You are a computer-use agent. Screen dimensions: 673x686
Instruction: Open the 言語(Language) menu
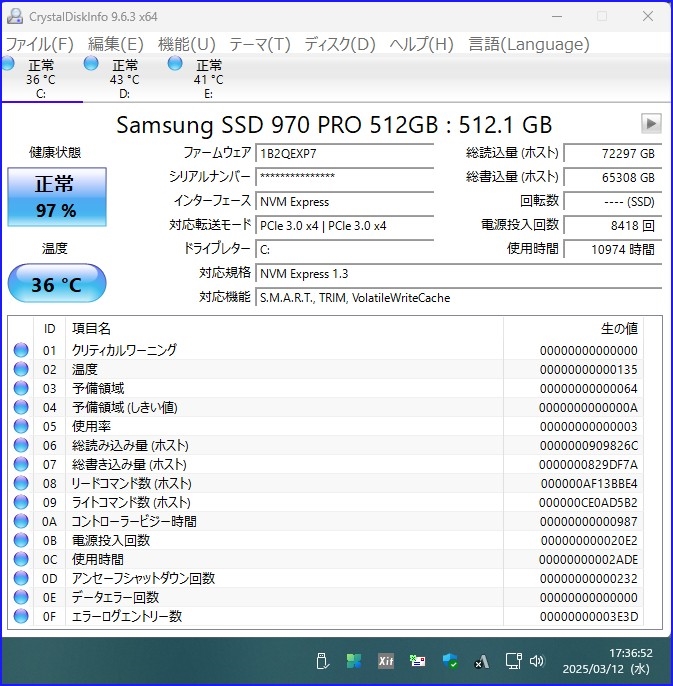point(529,44)
